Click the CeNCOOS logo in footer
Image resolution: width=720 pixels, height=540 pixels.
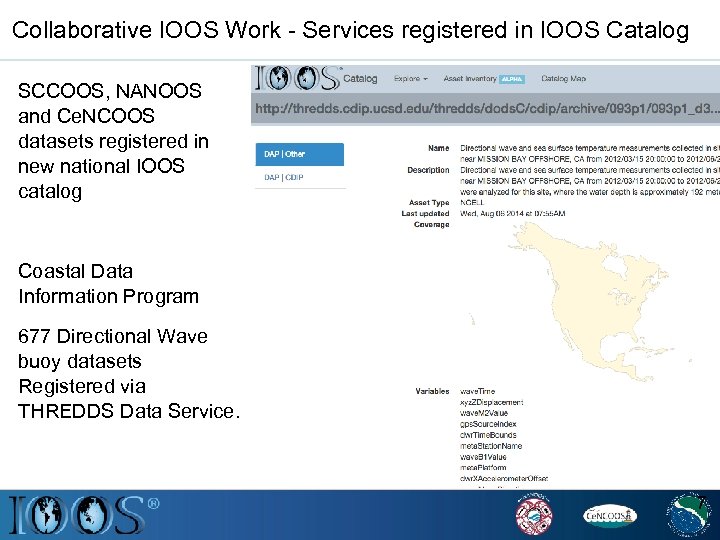click(610, 516)
